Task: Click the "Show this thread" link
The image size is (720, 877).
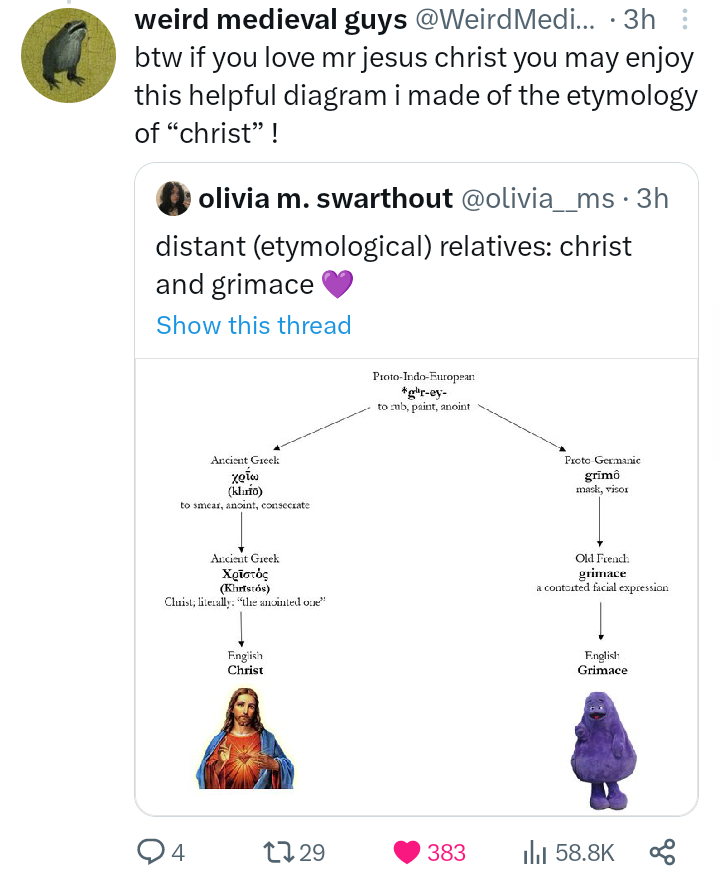Action: click(x=254, y=325)
